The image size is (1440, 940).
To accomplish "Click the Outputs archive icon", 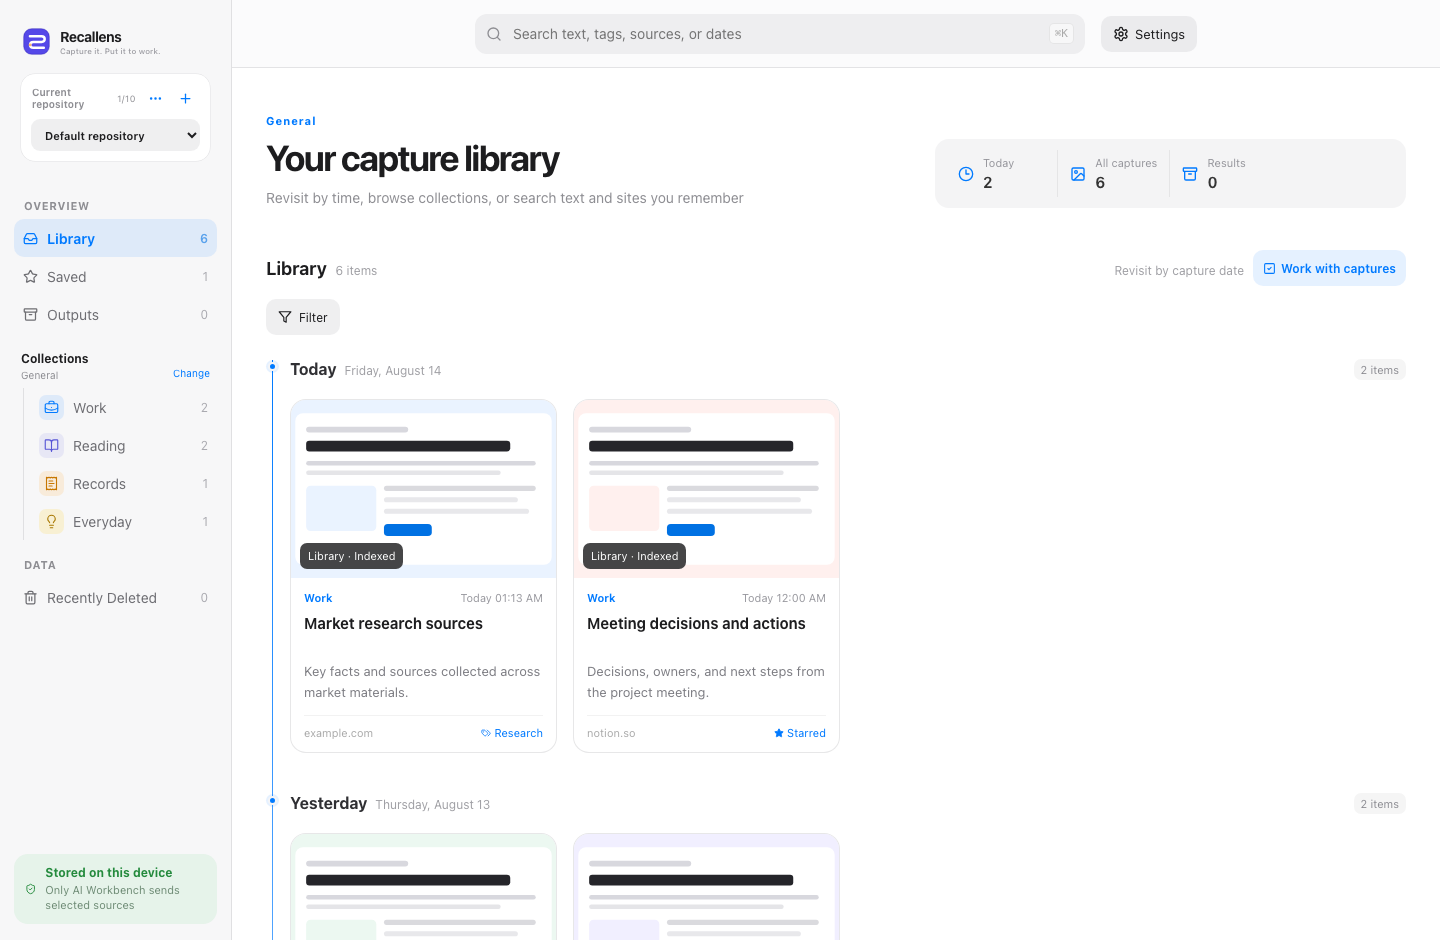I will [30, 315].
